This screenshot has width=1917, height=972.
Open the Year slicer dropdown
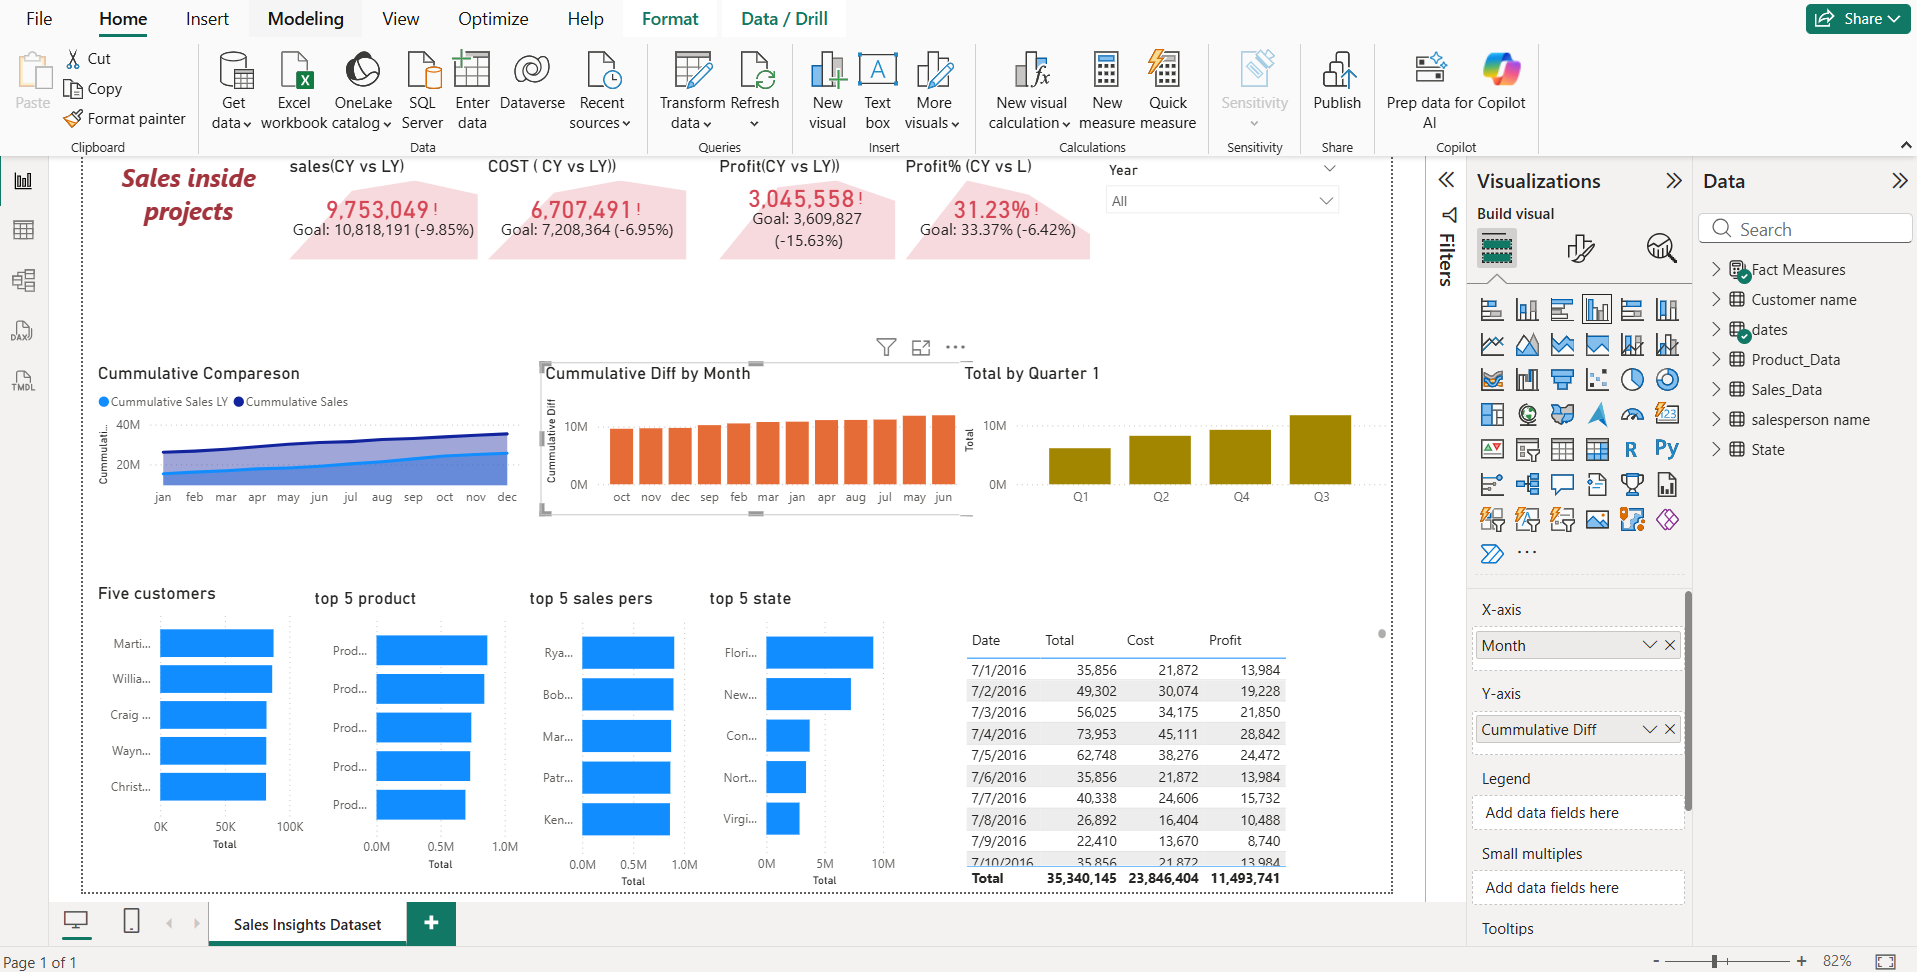coord(1328,199)
